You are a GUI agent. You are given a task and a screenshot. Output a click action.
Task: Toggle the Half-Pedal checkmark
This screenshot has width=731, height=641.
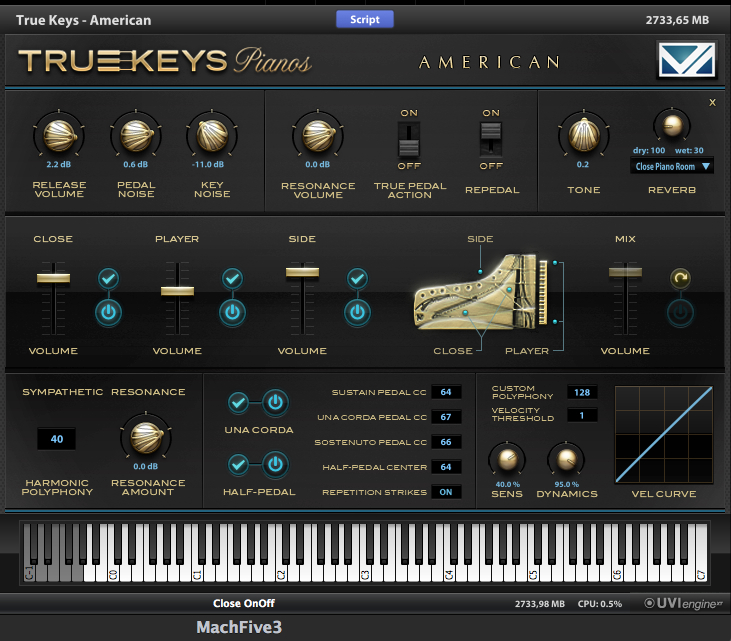[238, 464]
